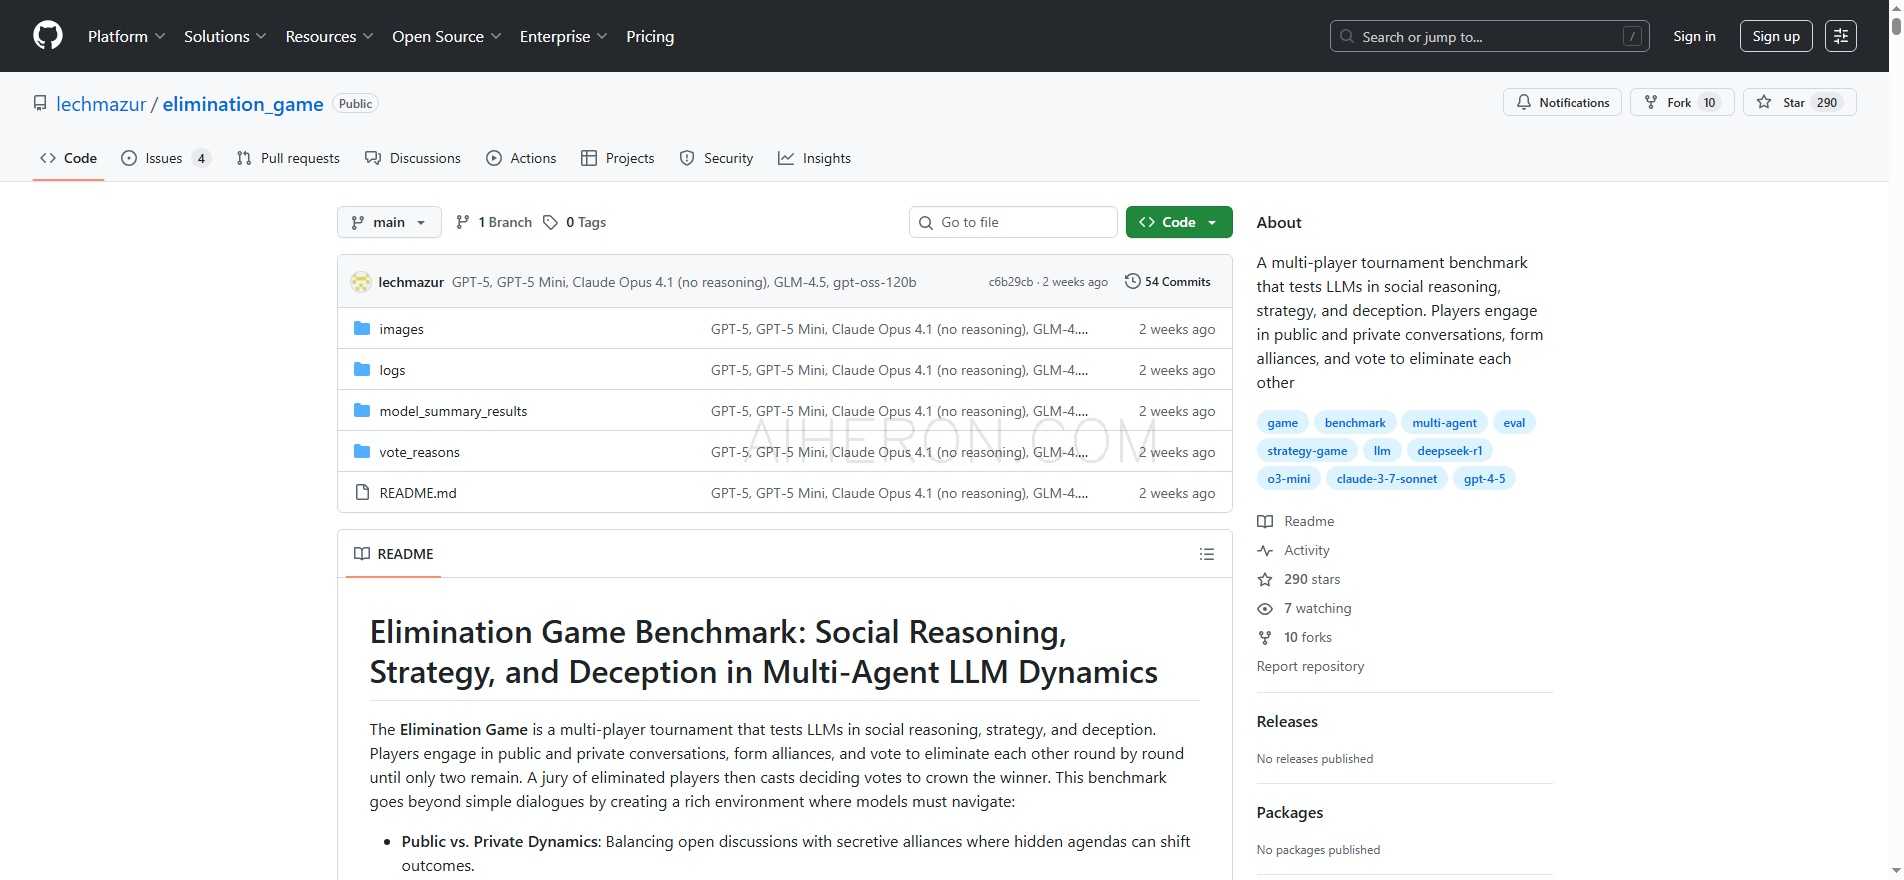Click the README.md file icon
1904x880 pixels.
pyautogui.click(x=362, y=493)
